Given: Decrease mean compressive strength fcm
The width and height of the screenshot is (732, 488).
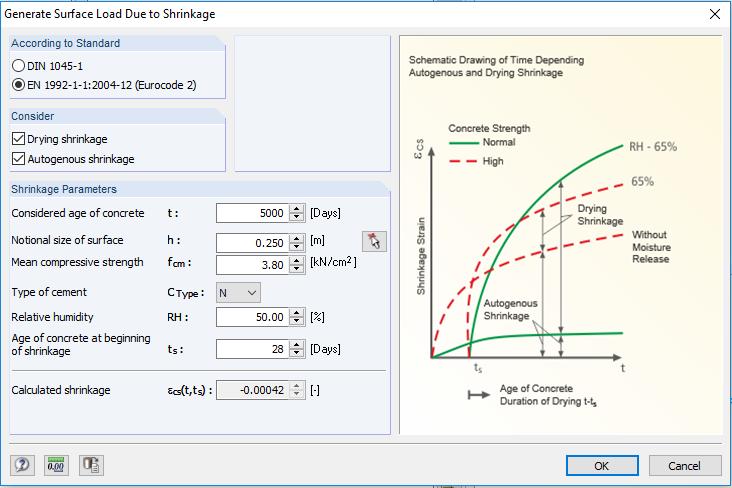Looking at the screenshot, I should click(297, 269).
